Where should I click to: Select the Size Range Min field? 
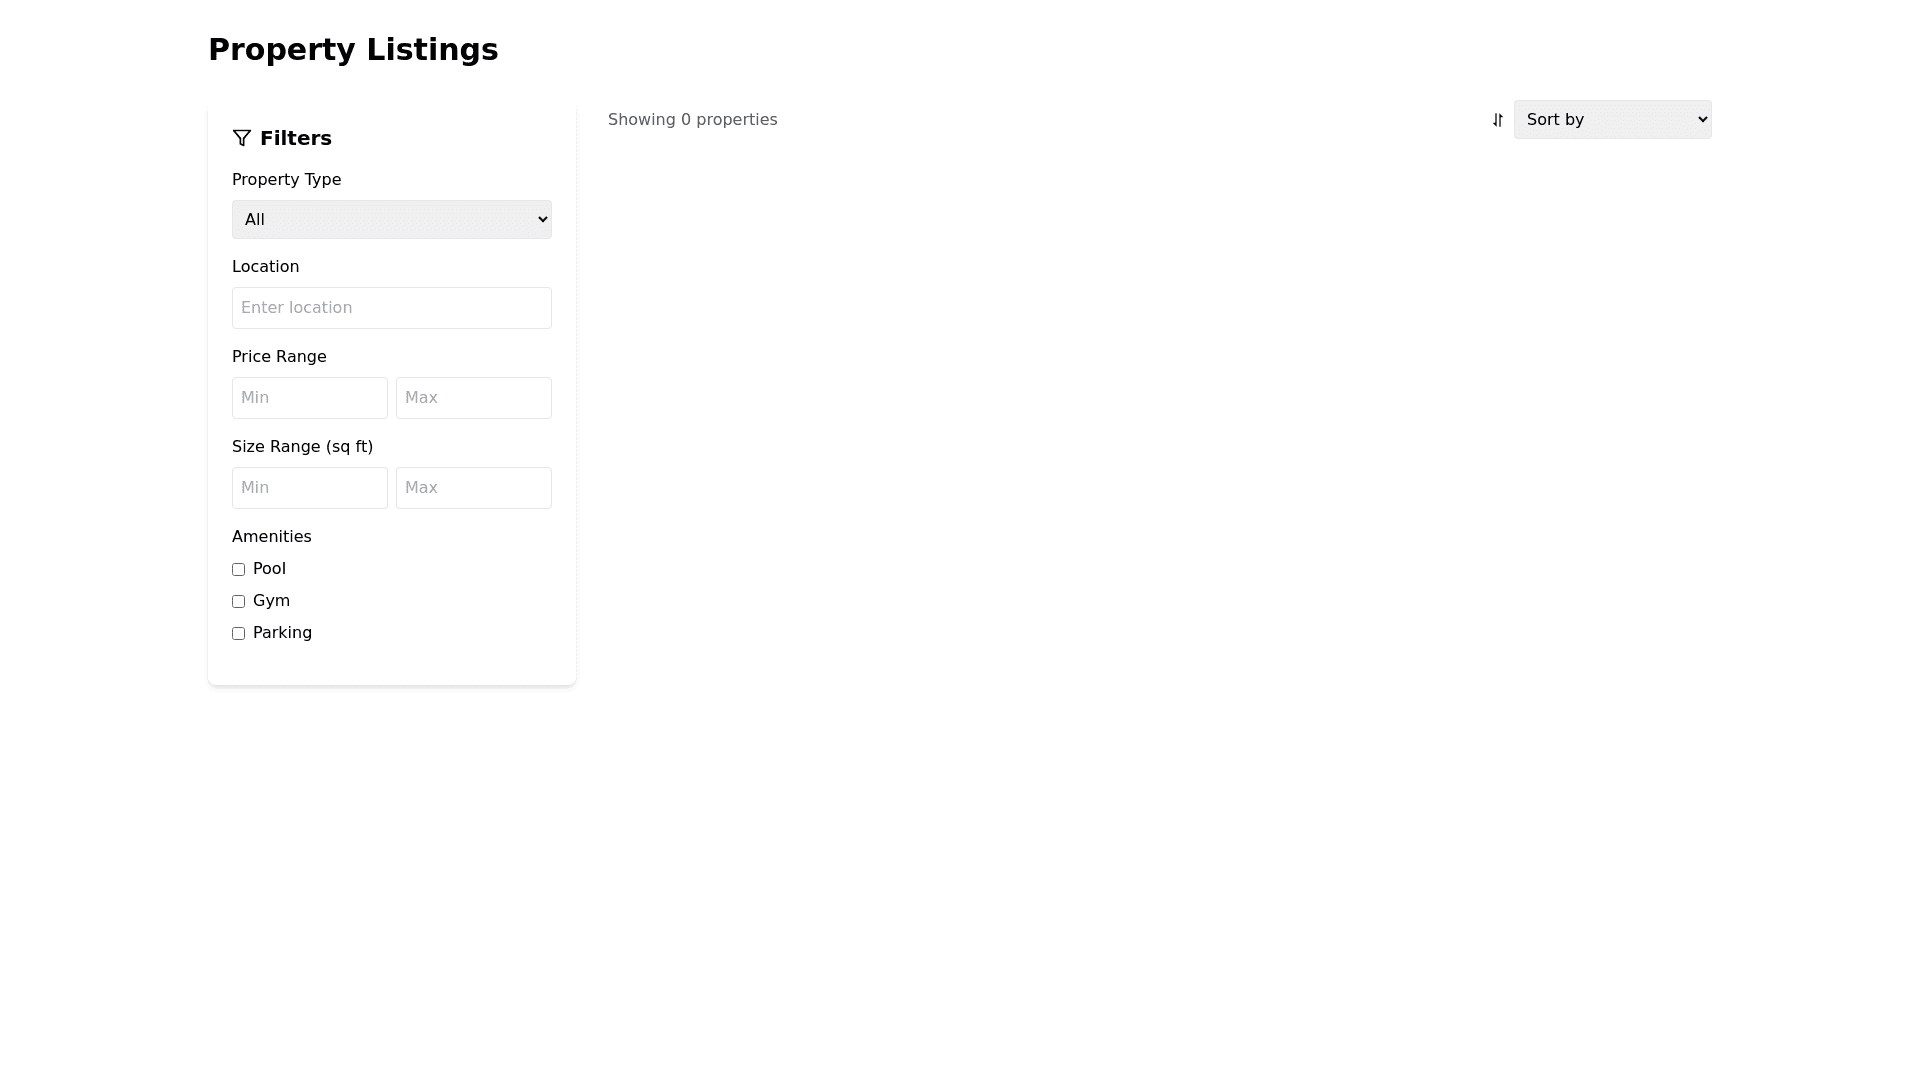click(x=309, y=488)
